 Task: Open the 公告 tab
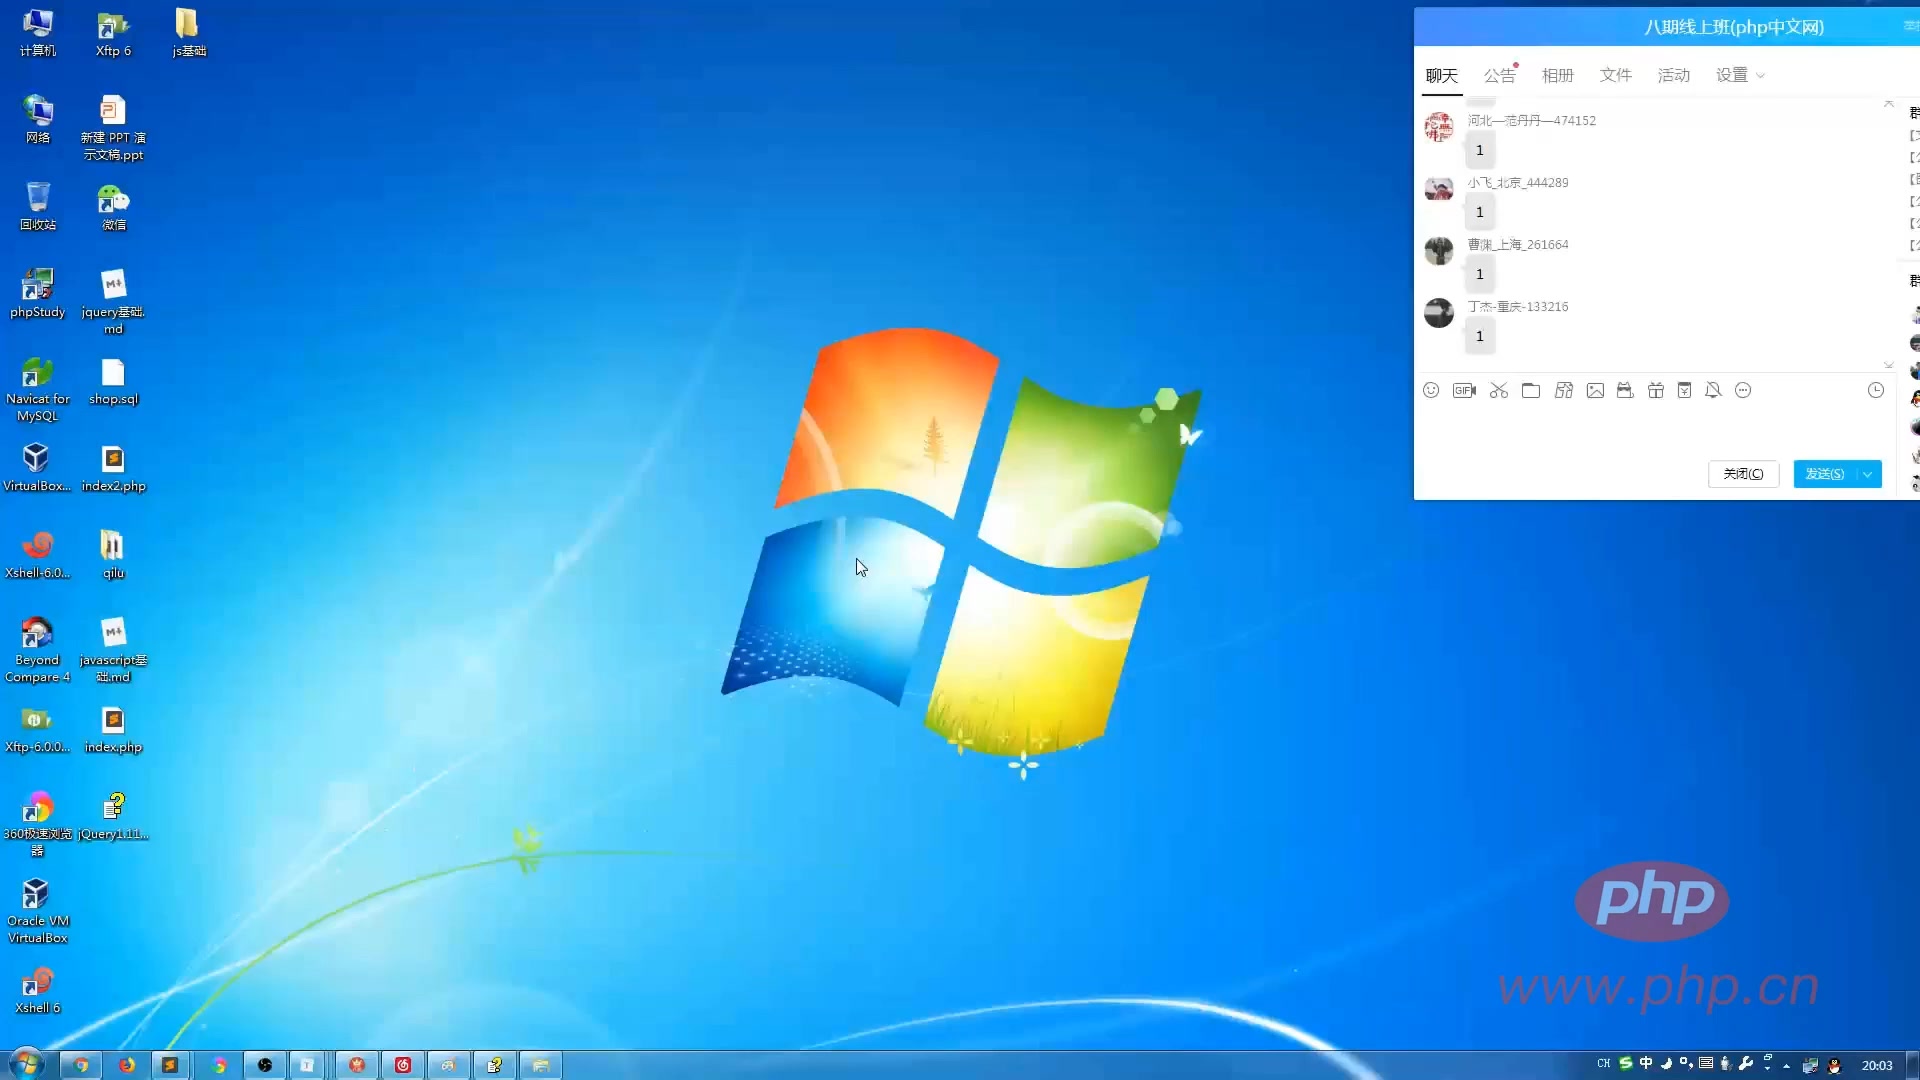tap(1499, 75)
